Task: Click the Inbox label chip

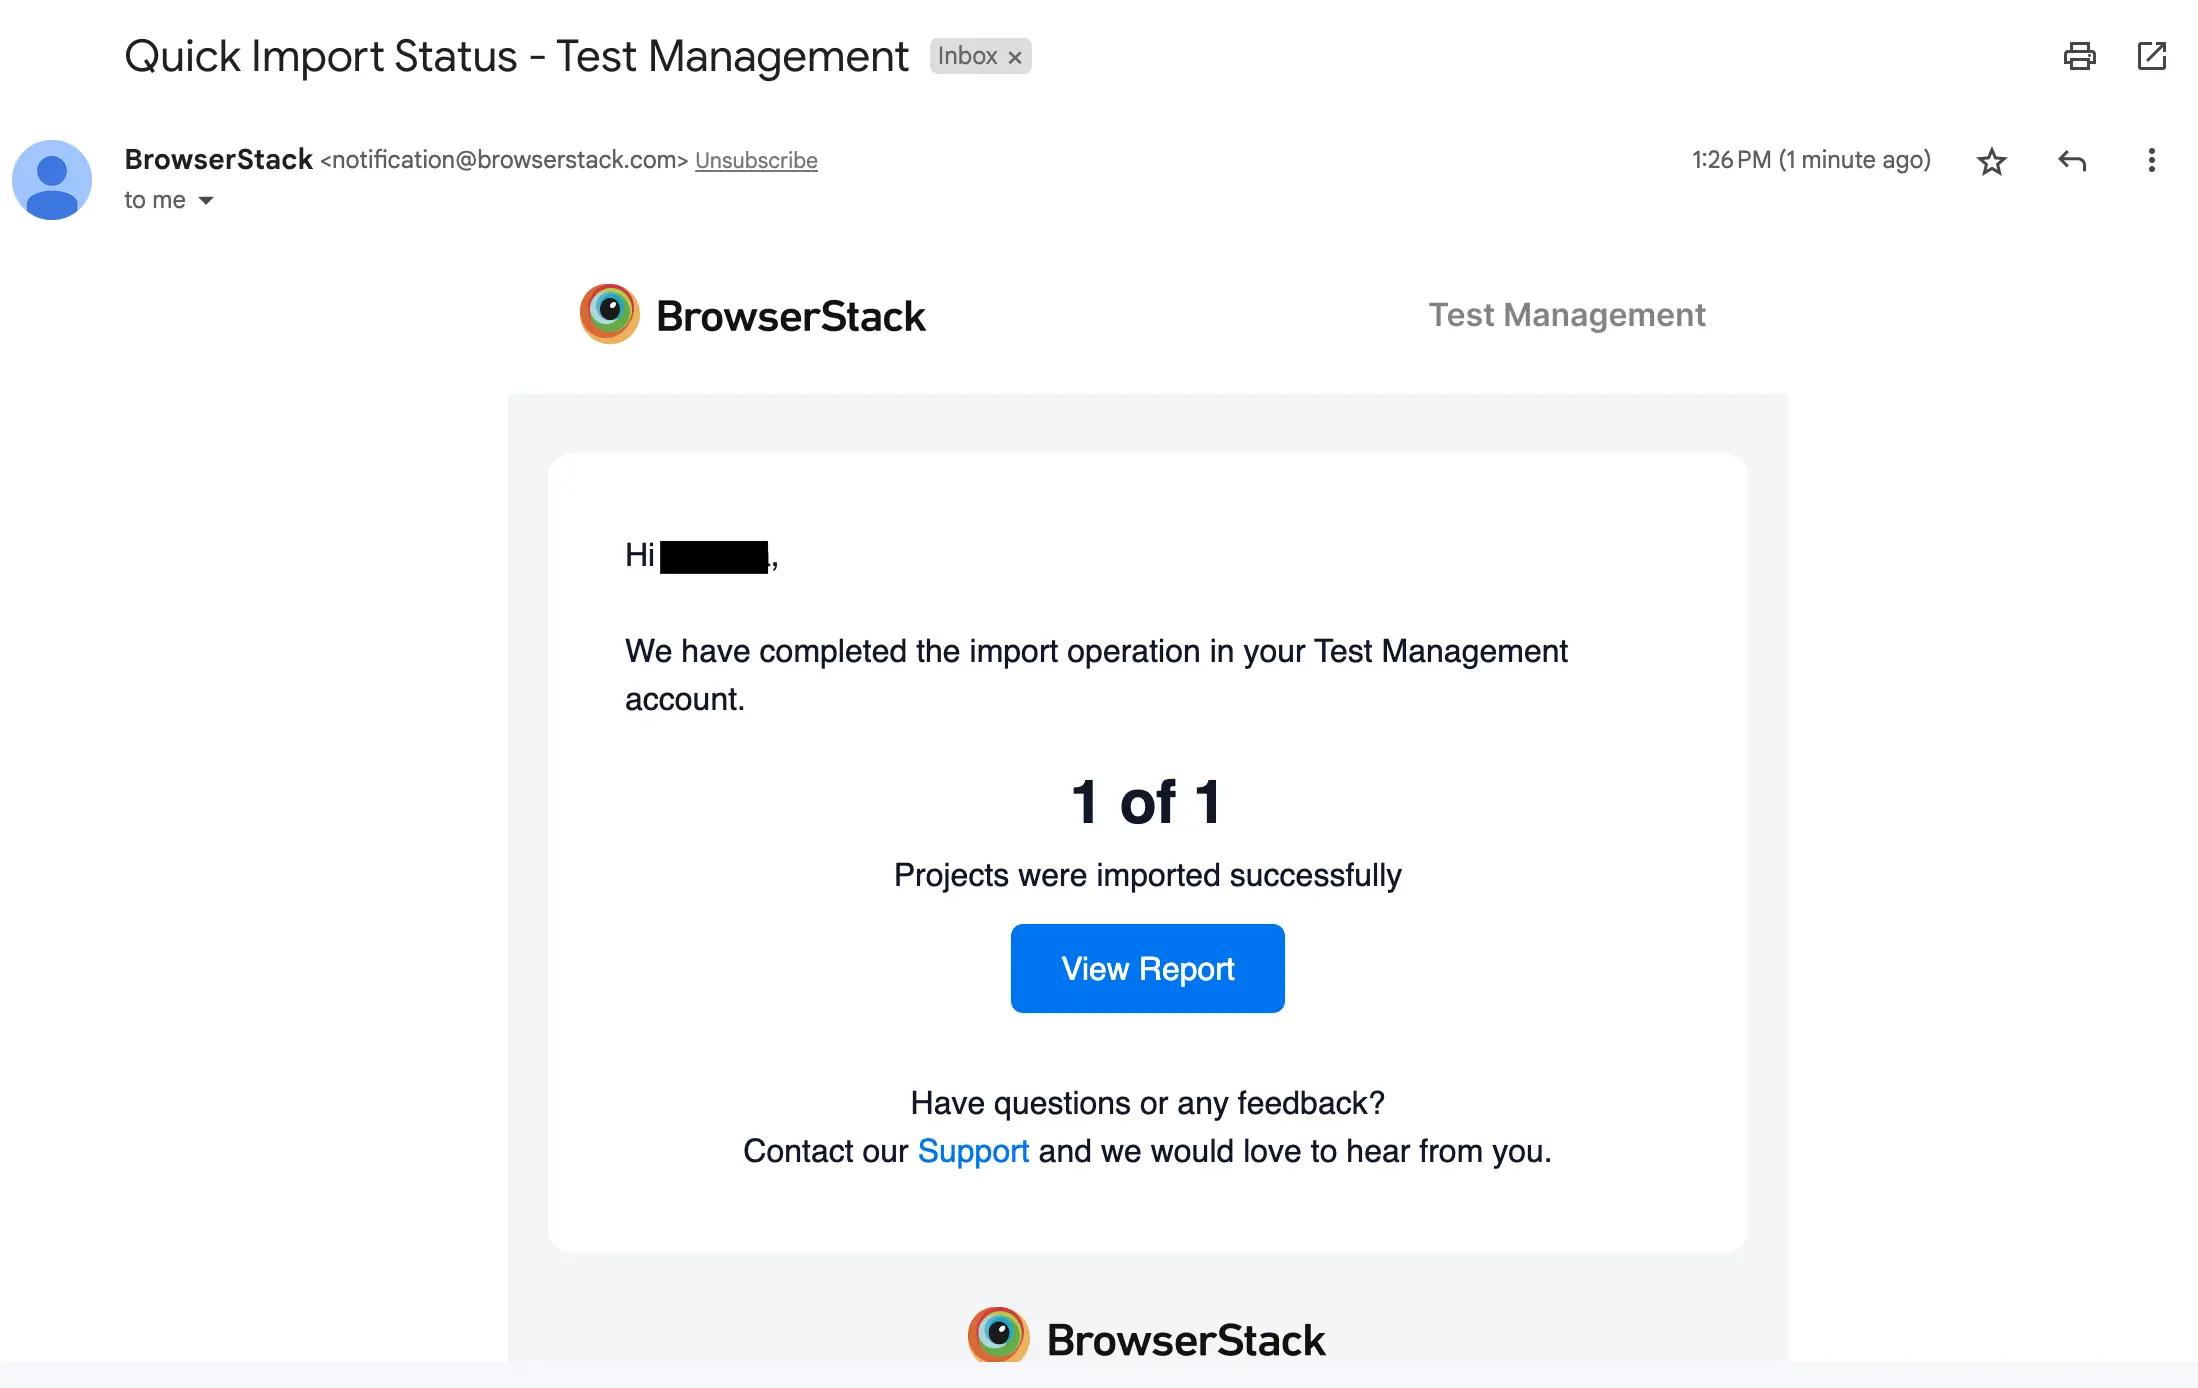Action: [x=967, y=57]
